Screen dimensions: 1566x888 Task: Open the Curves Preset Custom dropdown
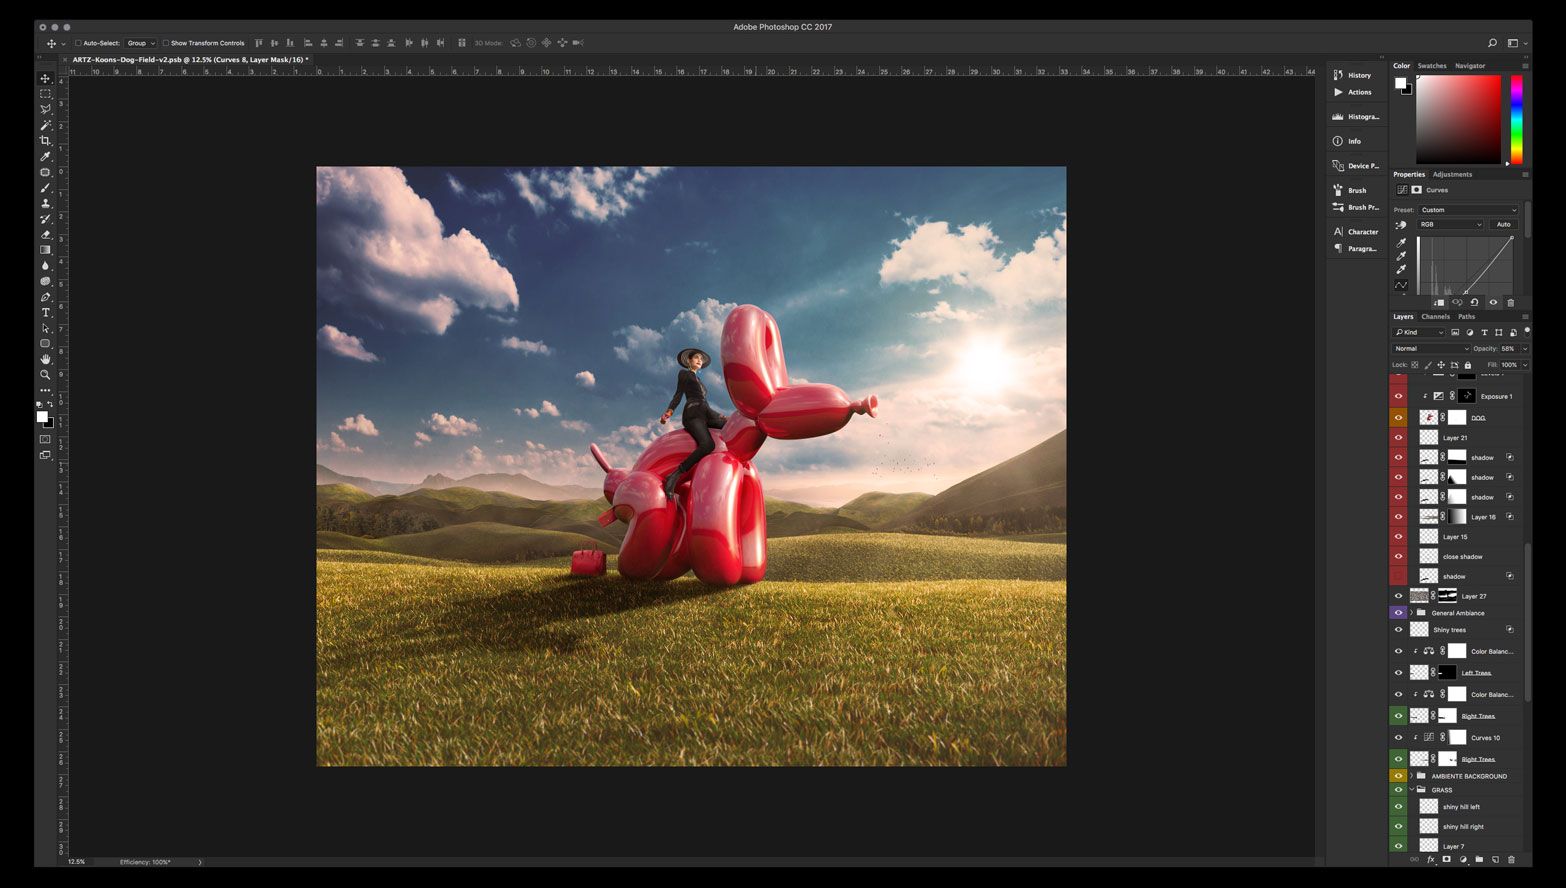pyautogui.click(x=1468, y=210)
